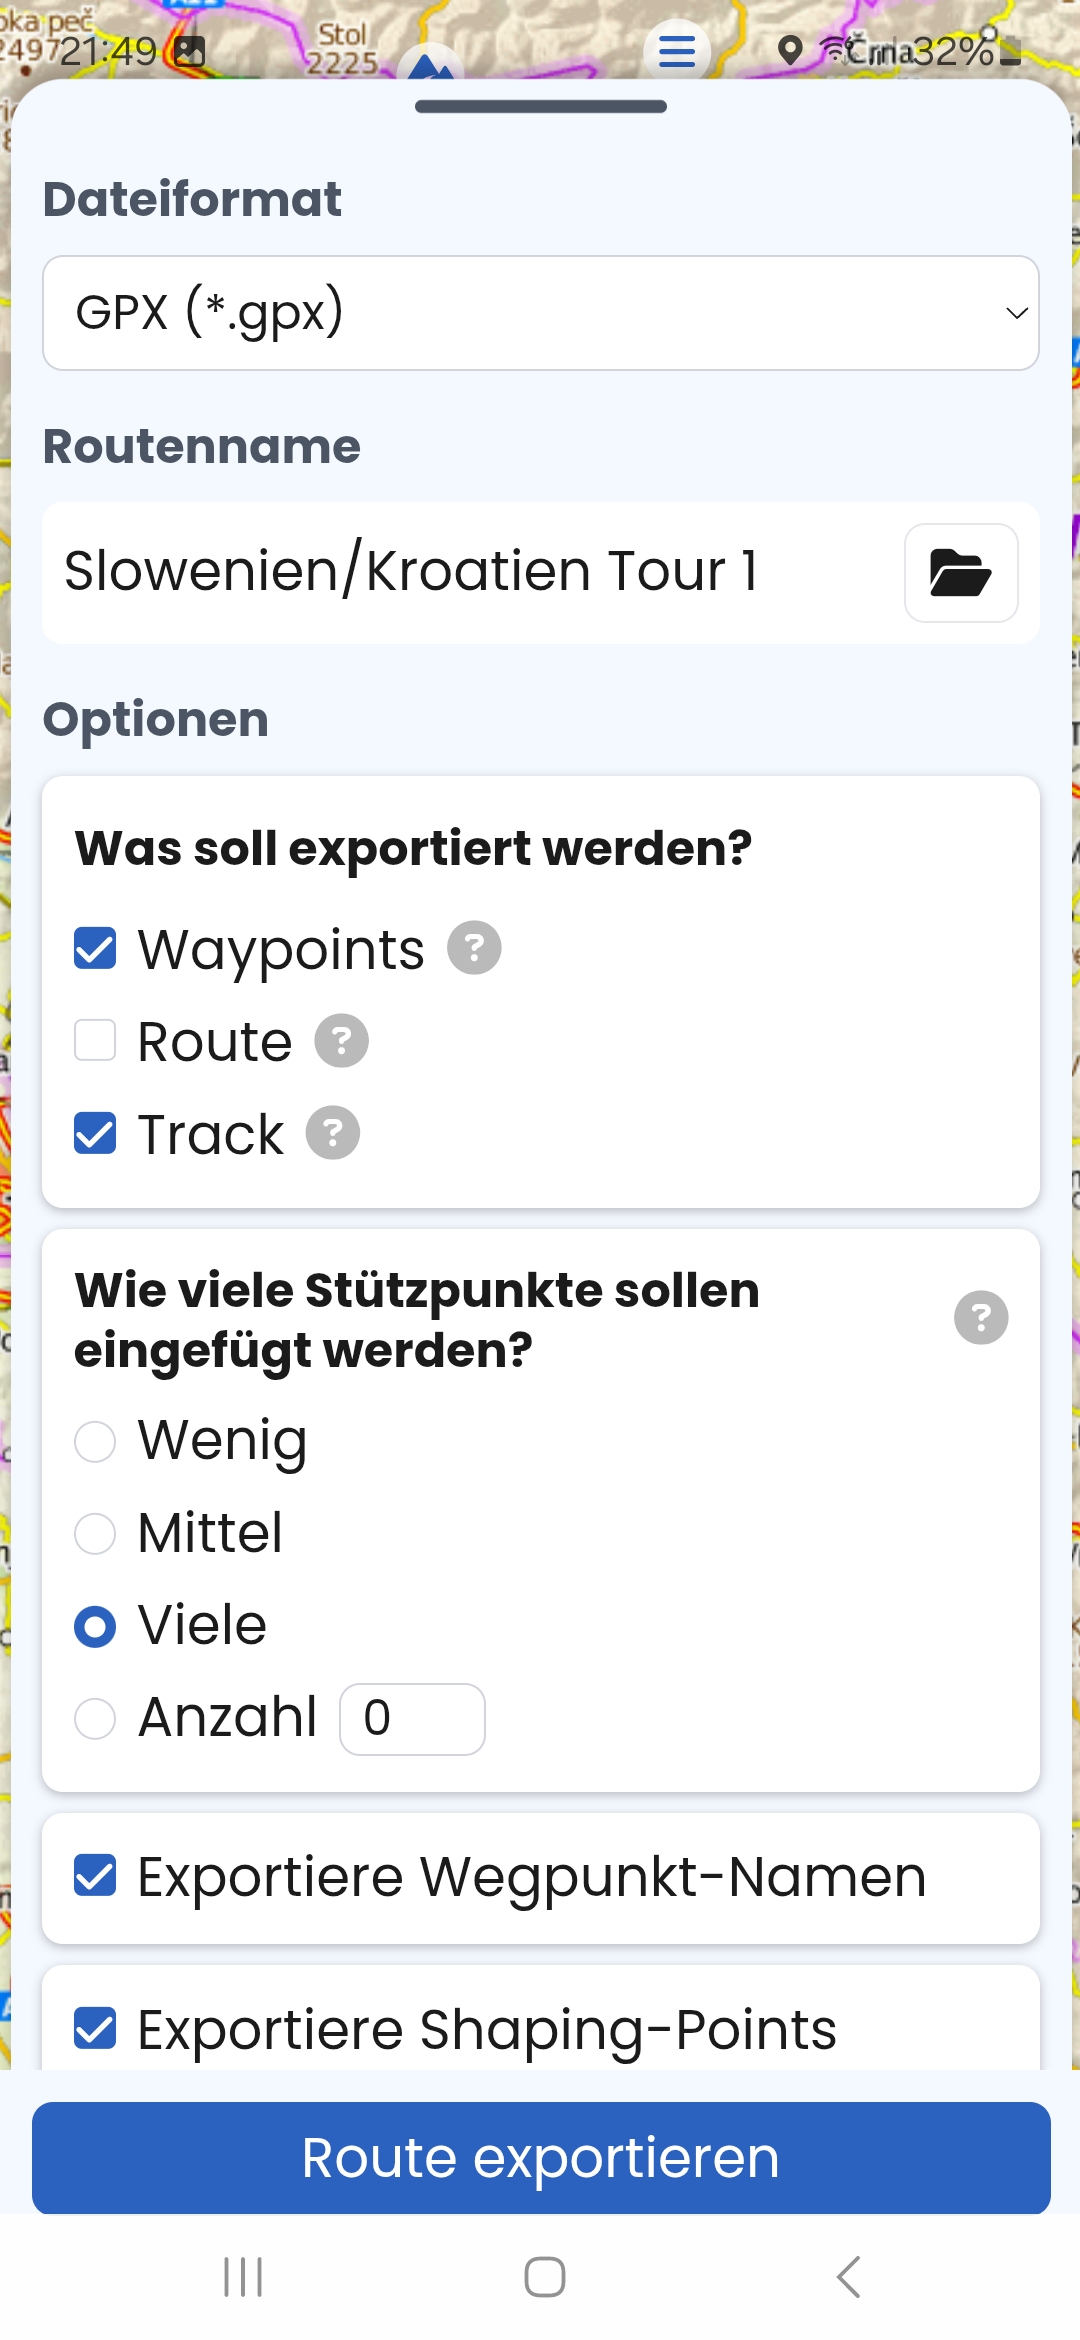Uncheck the Waypoints export checkbox
This screenshot has width=1080, height=2340.
coord(95,949)
